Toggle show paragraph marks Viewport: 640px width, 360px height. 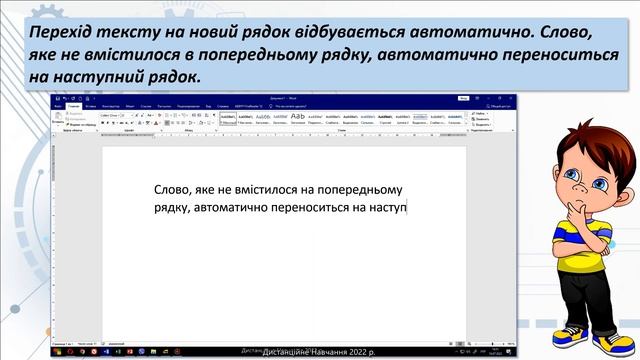click(214, 116)
